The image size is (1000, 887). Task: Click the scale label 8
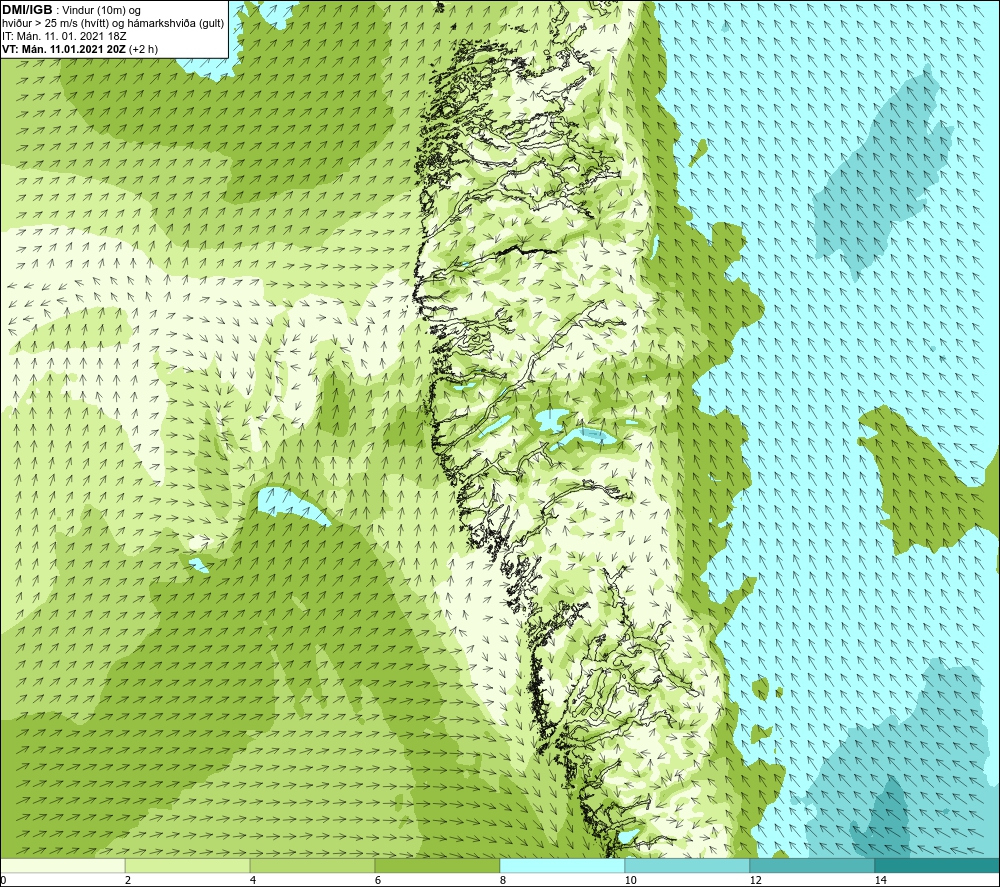[x=503, y=880]
